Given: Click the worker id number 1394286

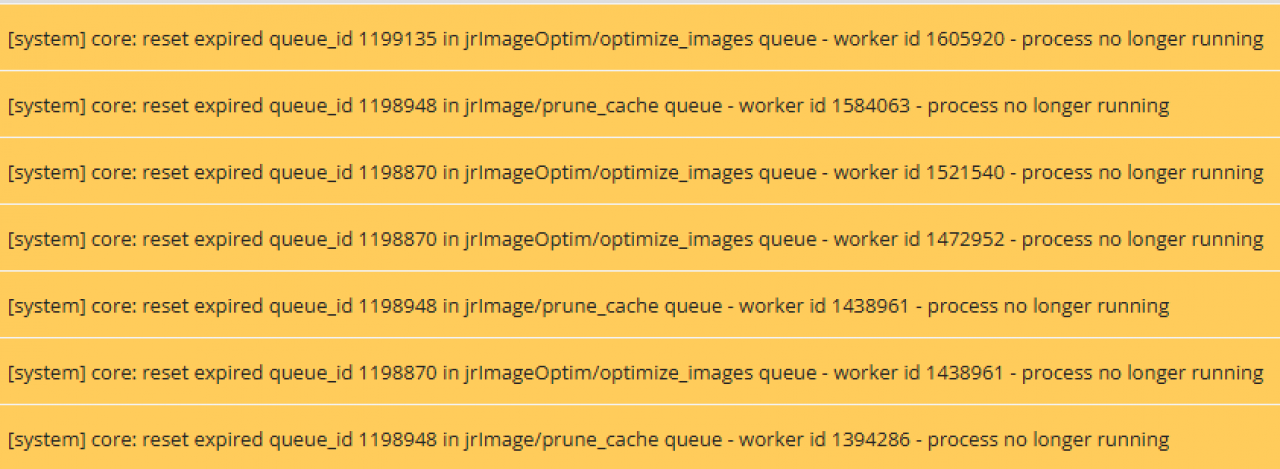Looking at the screenshot, I should point(871,439).
